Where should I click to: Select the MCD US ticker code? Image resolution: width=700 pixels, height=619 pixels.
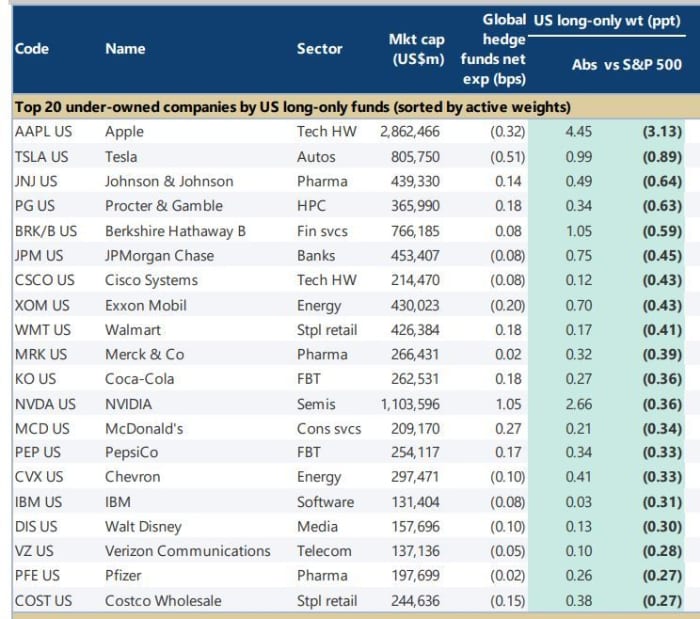click(x=42, y=429)
